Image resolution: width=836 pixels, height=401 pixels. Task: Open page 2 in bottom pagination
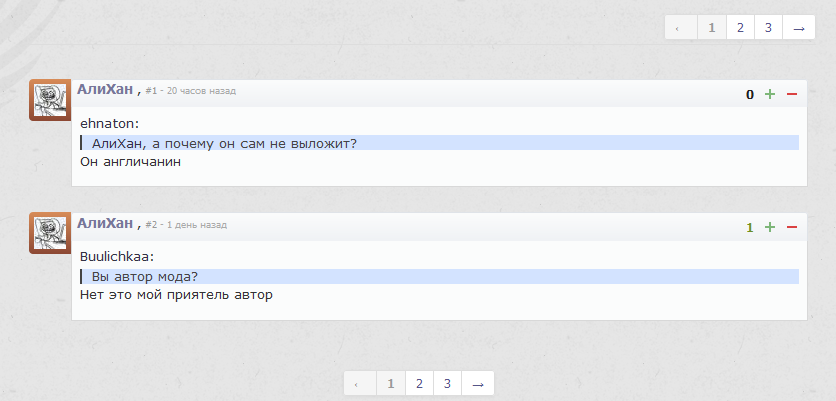click(419, 384)
